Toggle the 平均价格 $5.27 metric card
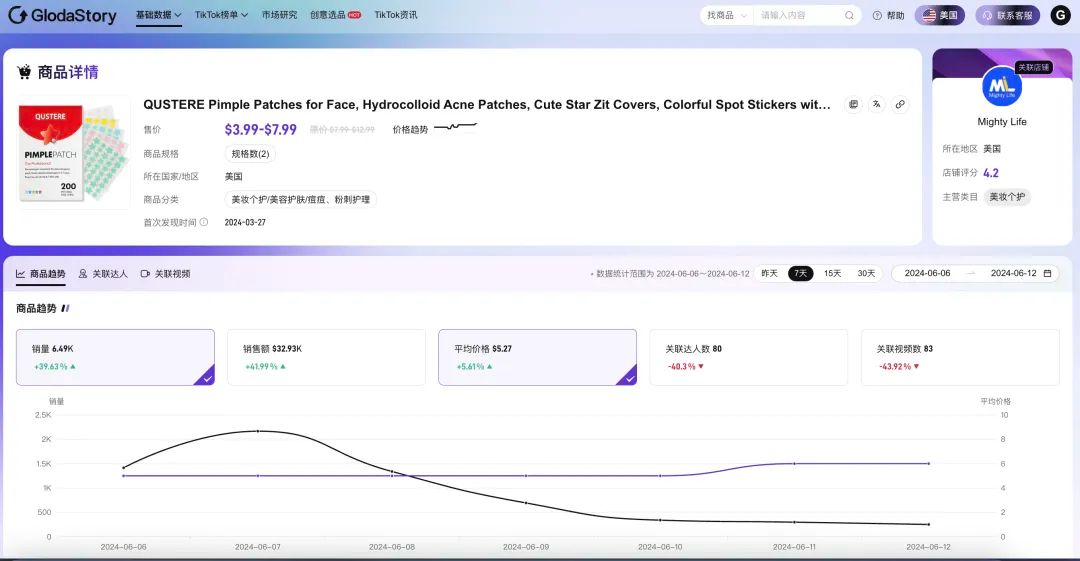 coord(537,357)
